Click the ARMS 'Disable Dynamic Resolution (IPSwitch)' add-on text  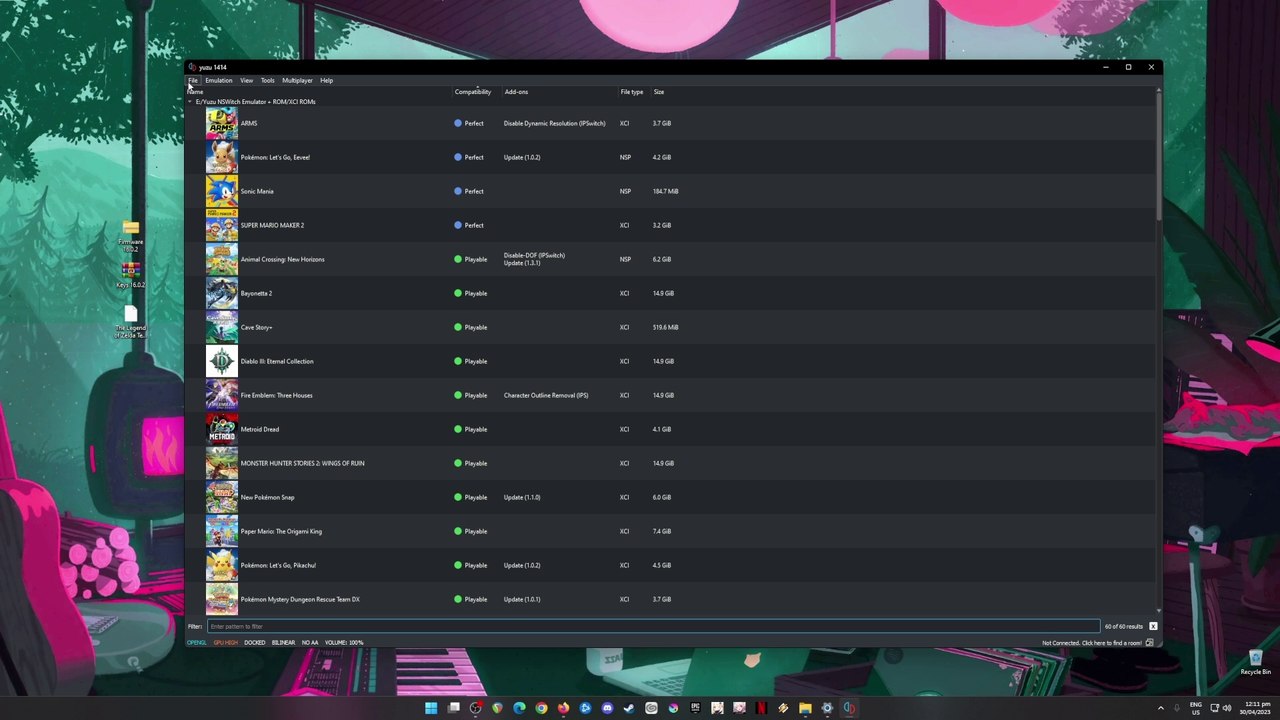tap(555, 123)
